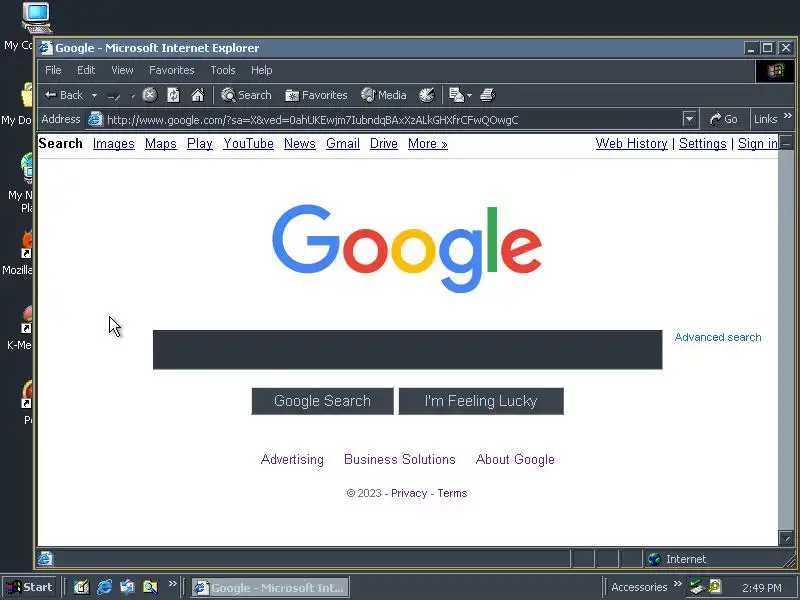This screenshot has width=800, height=600.
Task: Open the File menu
Action: click(x=53, y=70)
